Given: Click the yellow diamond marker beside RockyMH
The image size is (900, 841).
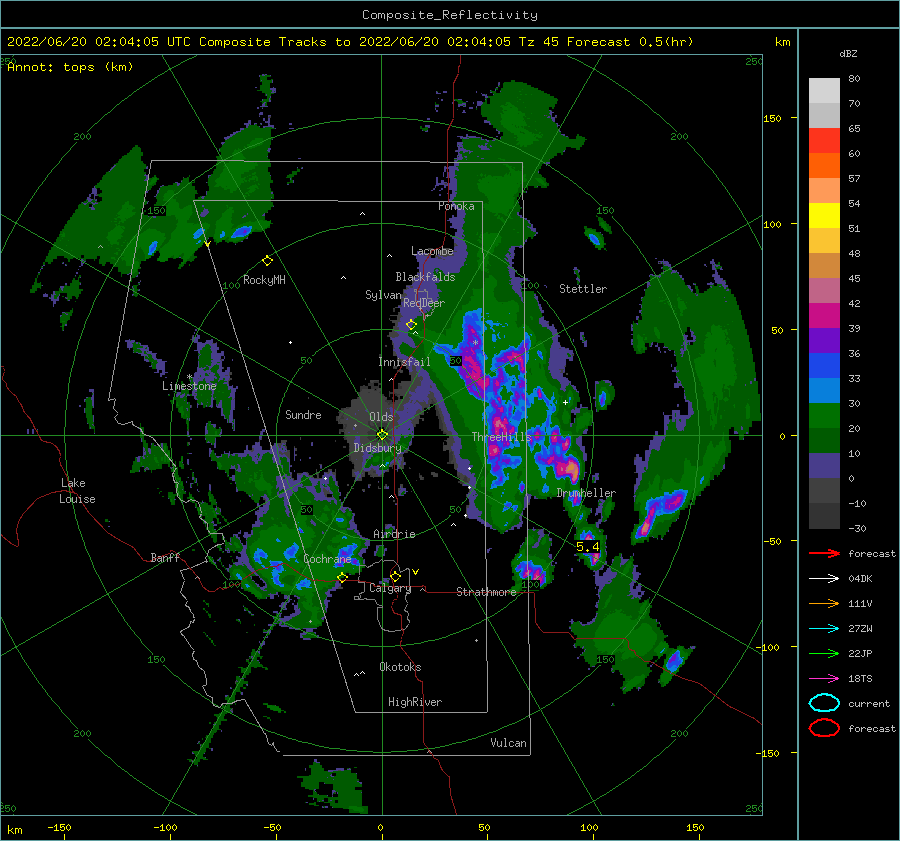Looking at the screenshot, I should coord(267,261).
